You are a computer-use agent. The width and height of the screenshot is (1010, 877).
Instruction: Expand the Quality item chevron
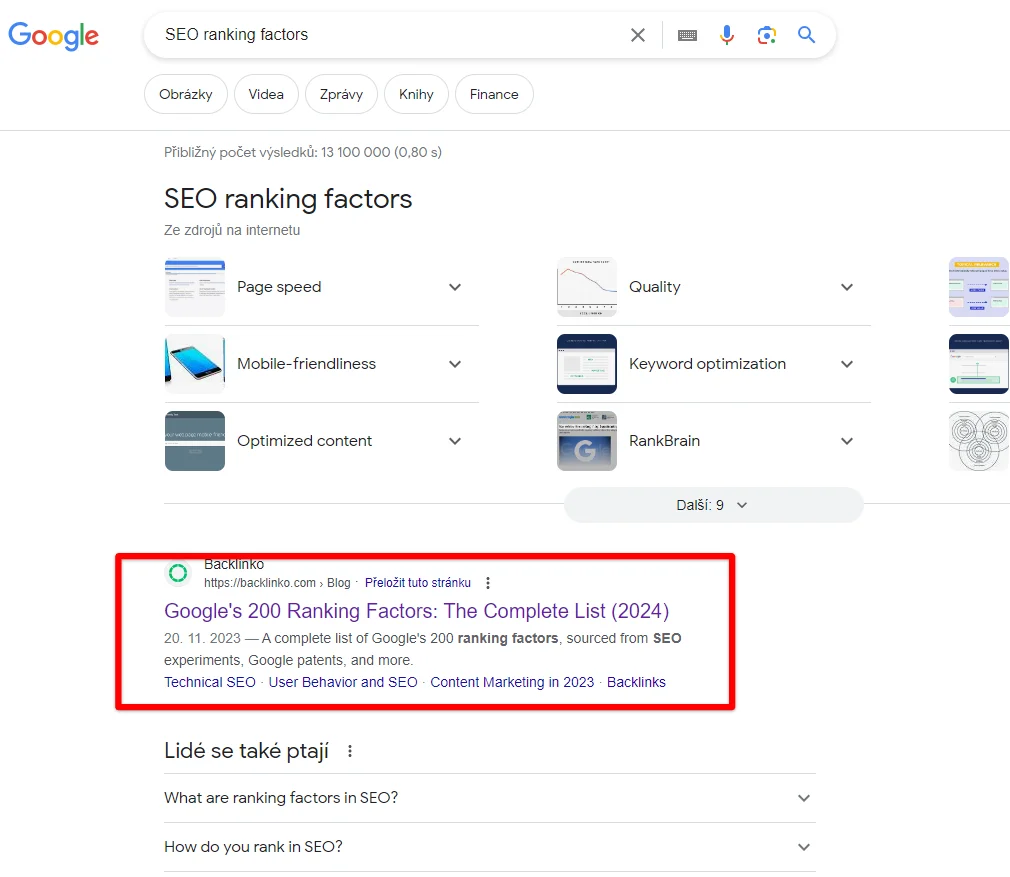(847, 287)
